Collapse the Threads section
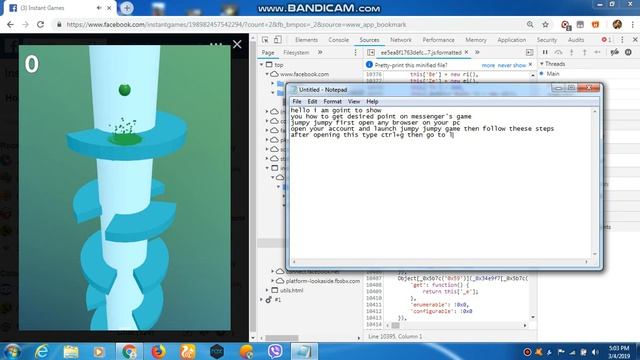640x360 pixels. 542,64
